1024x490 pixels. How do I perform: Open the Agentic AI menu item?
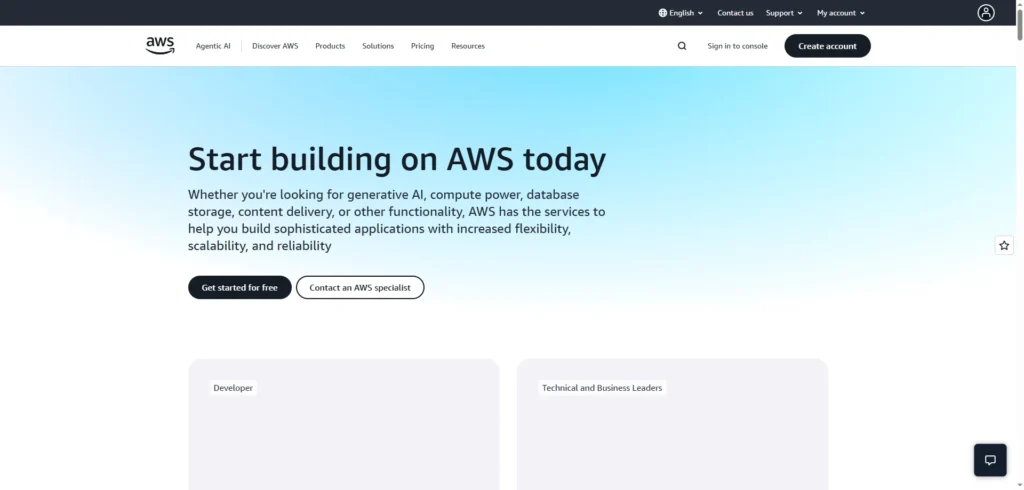point(213,46)
